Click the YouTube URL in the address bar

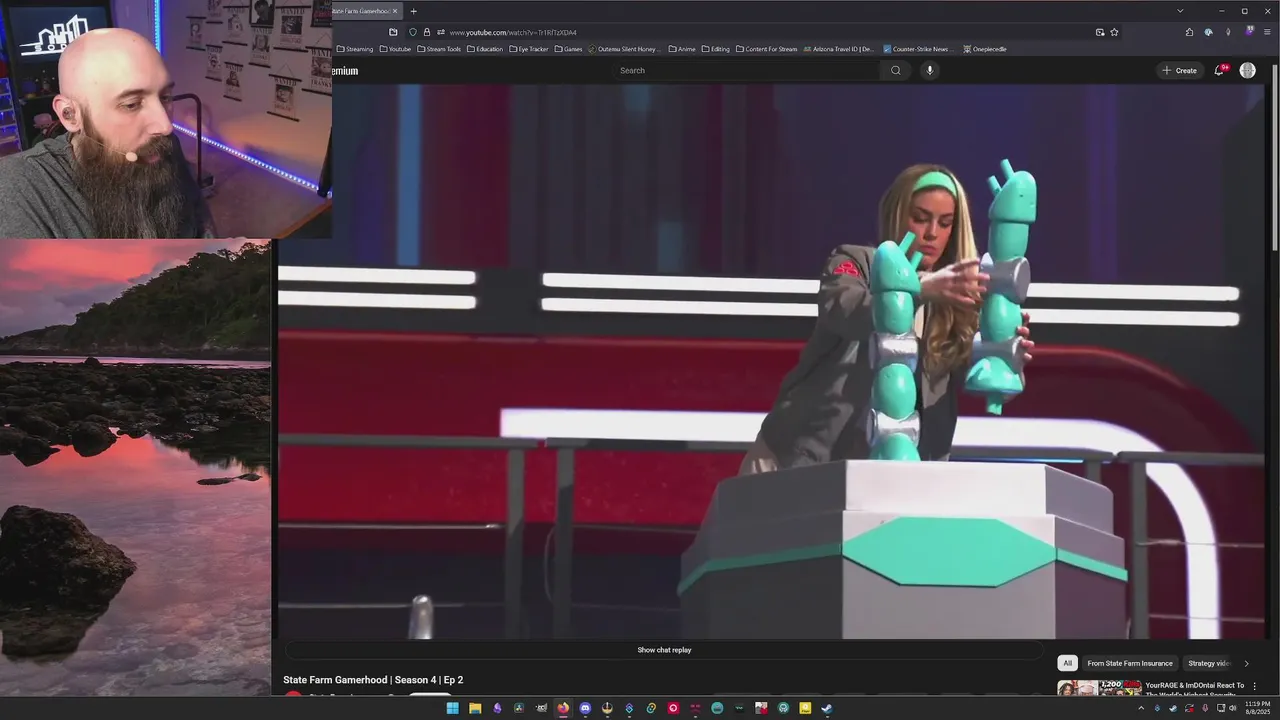(x=513, y=32)
